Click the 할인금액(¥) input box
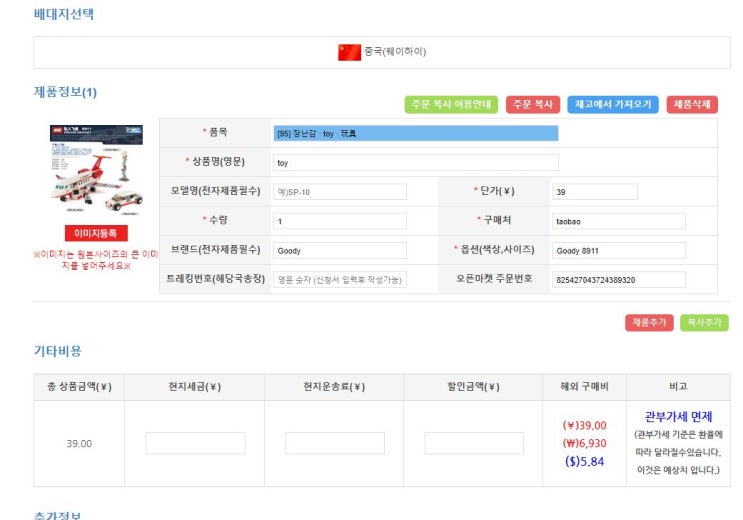 [474, 443]
